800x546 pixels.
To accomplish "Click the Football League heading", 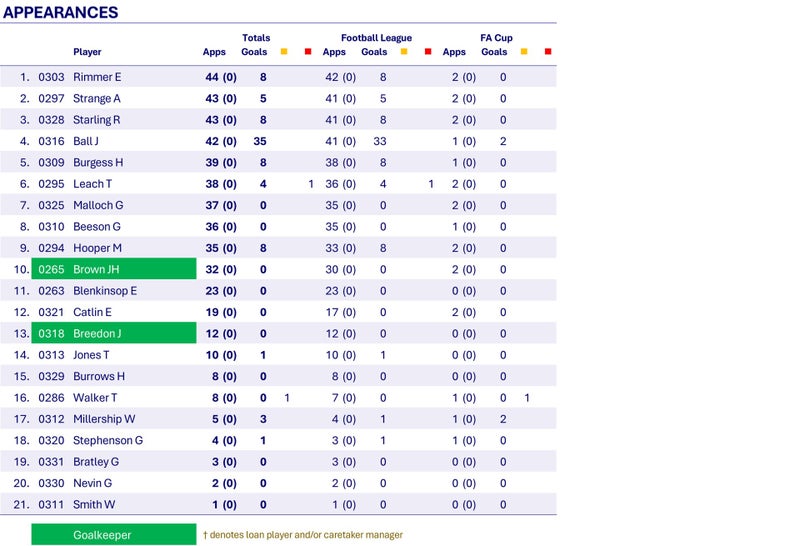I will 377,38.
